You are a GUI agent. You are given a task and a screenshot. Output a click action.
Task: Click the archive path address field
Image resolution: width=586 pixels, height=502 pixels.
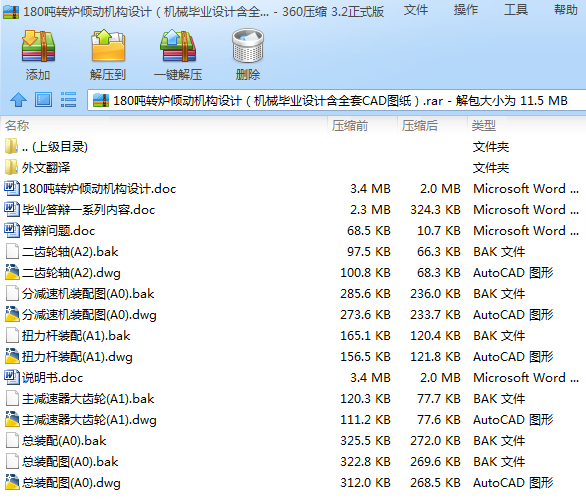coord(337,100)
